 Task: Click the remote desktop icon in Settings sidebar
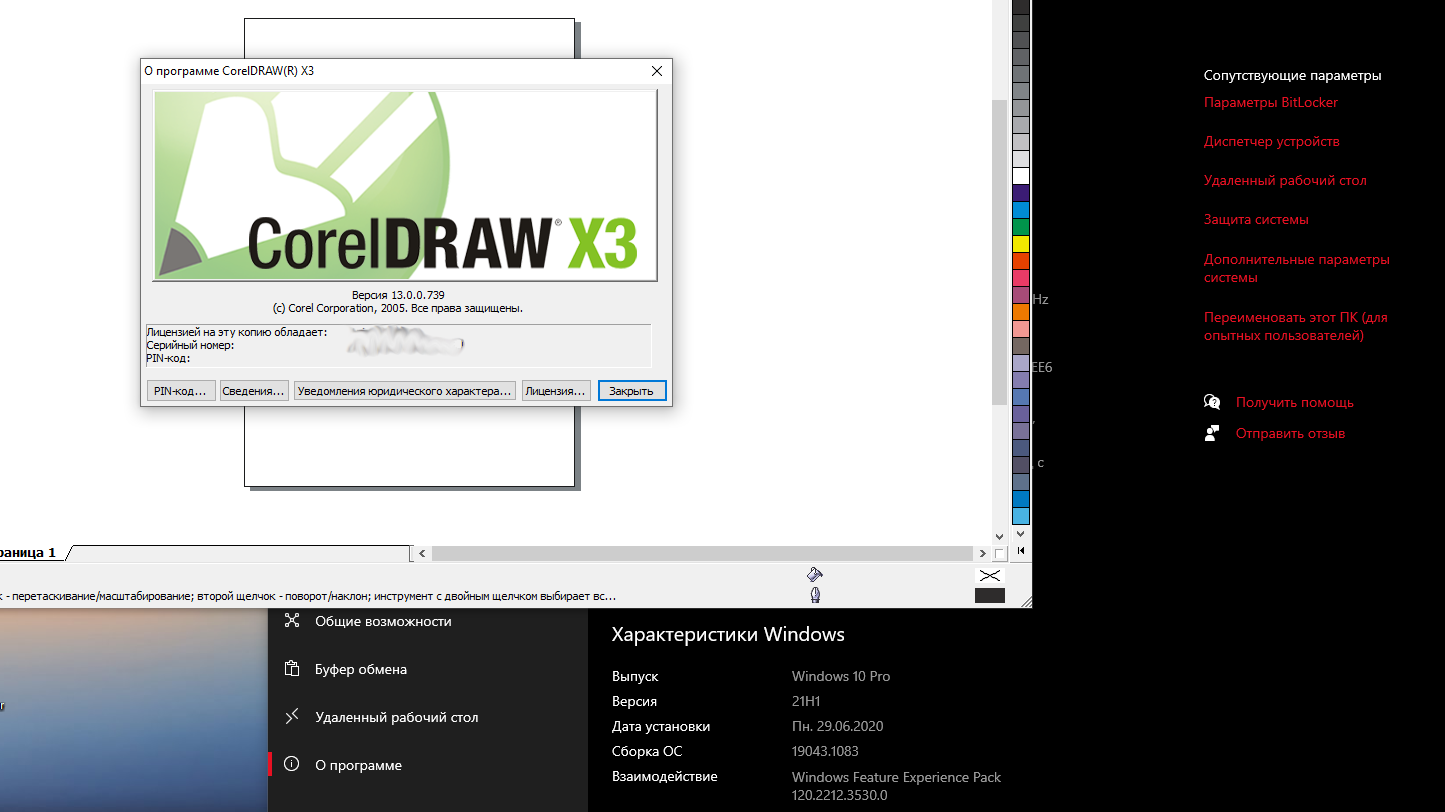pos(292,717)
